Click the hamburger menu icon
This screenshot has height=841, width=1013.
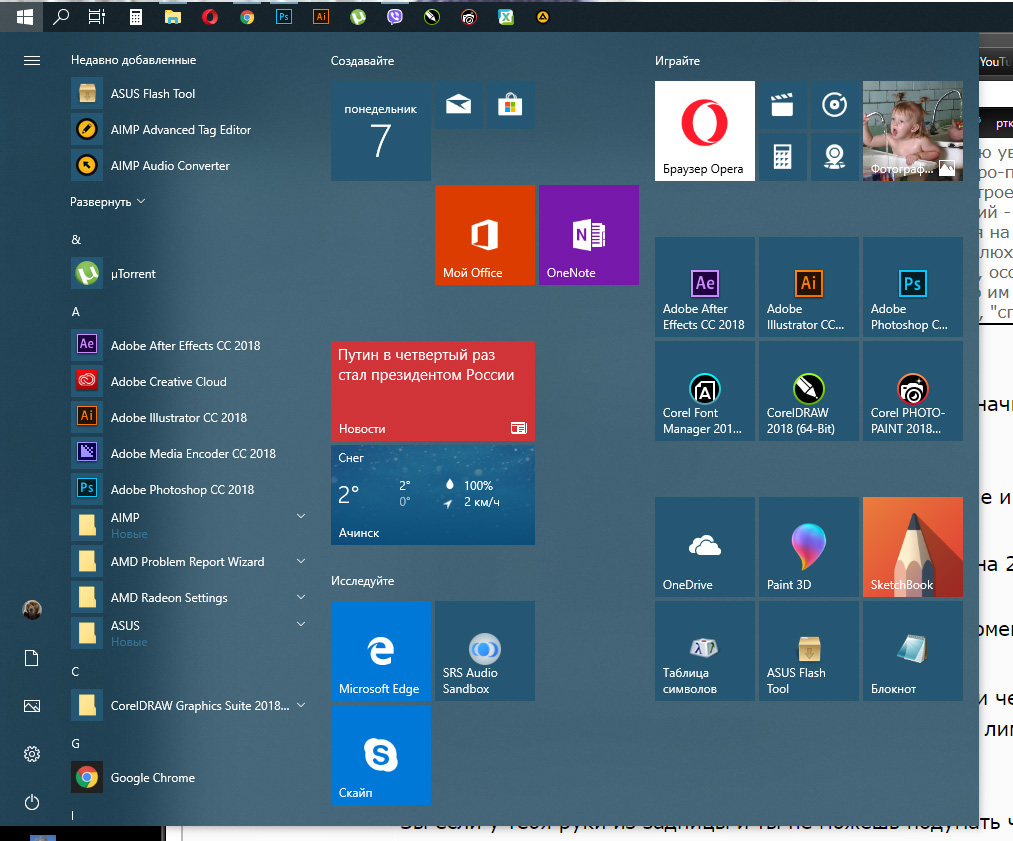click(32, 61)
